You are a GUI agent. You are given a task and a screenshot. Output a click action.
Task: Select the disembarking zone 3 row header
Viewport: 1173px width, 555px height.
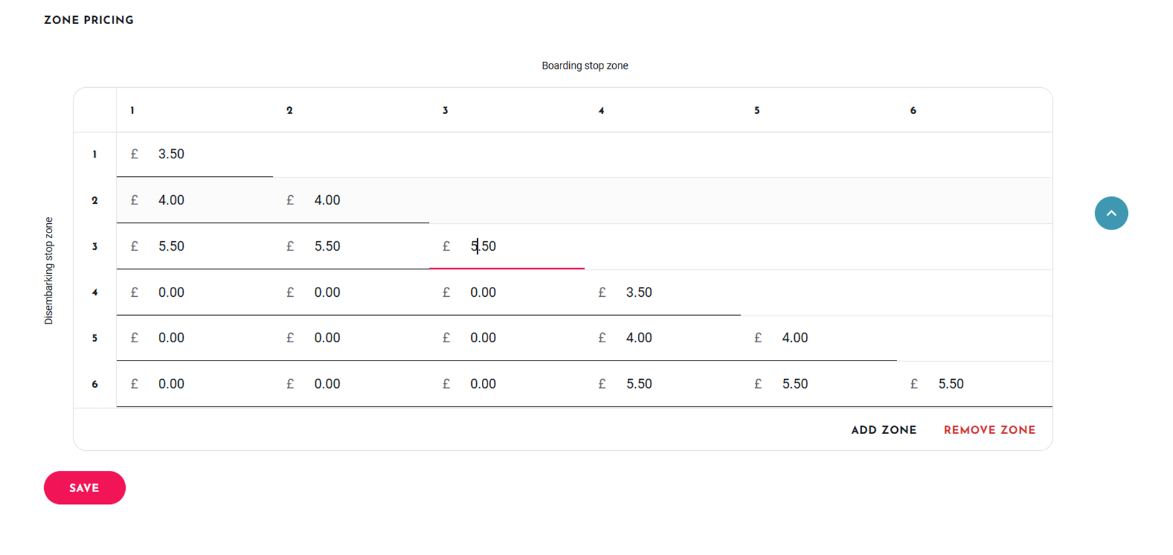tap(95, 246)
